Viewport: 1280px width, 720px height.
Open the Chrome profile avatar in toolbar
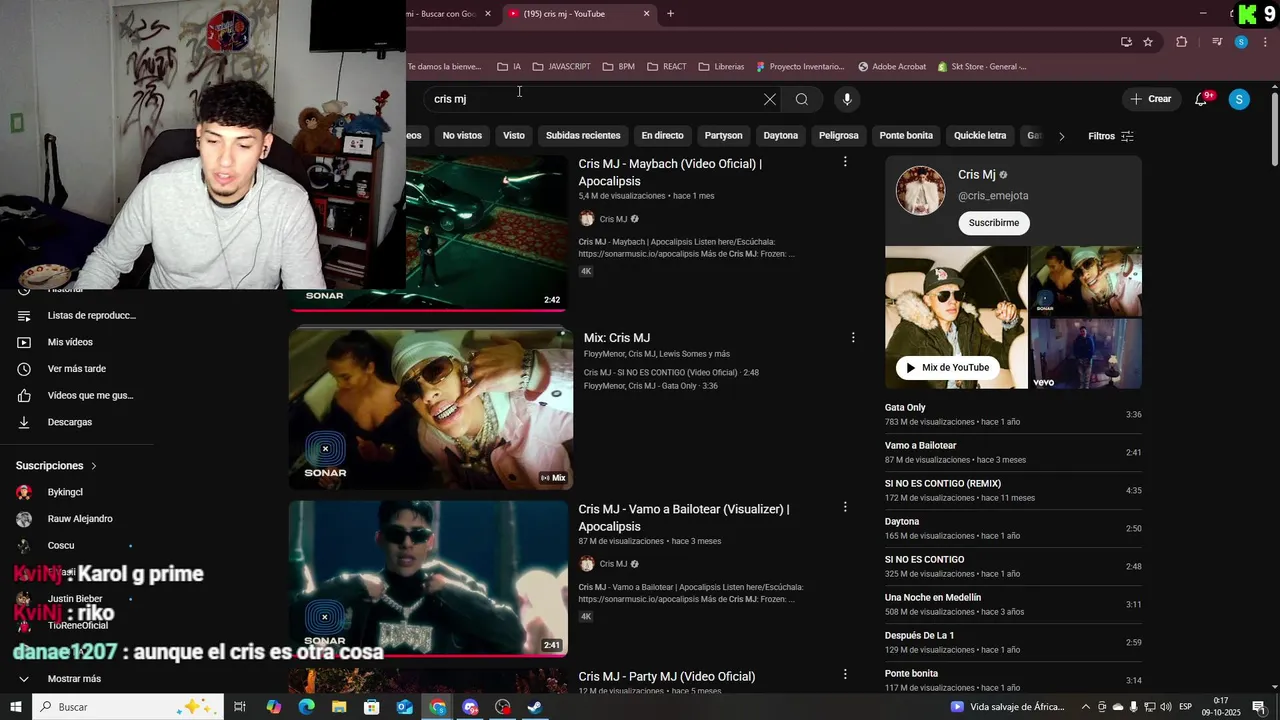click(1241, 42)
